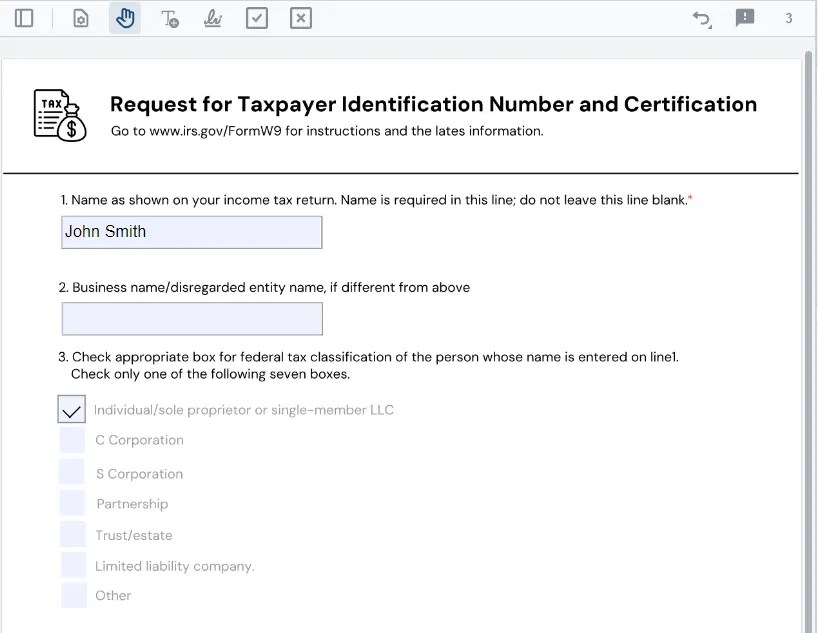Click the name field containing John Smith

(192, 232)
